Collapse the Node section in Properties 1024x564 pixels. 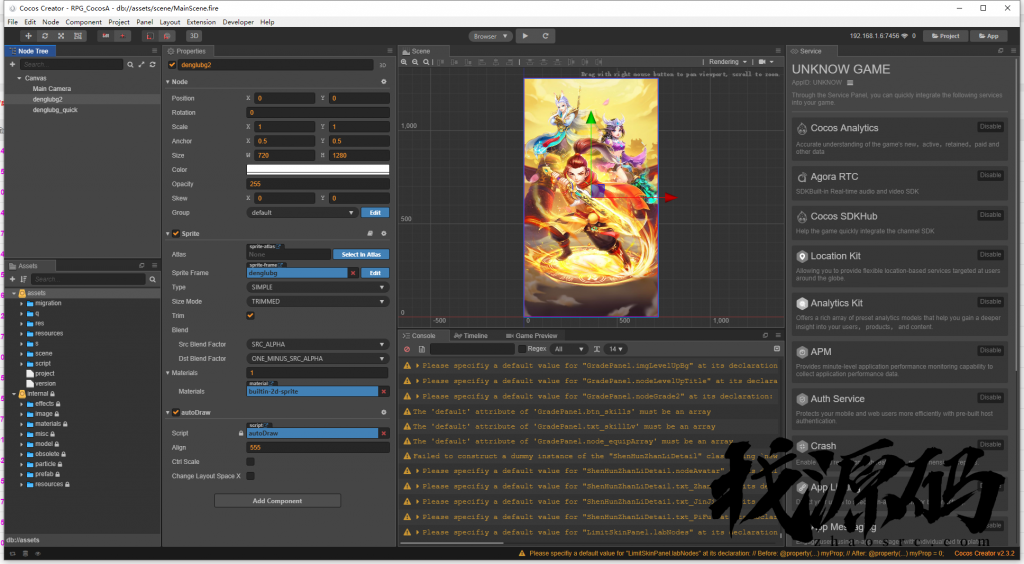(168, 82)
